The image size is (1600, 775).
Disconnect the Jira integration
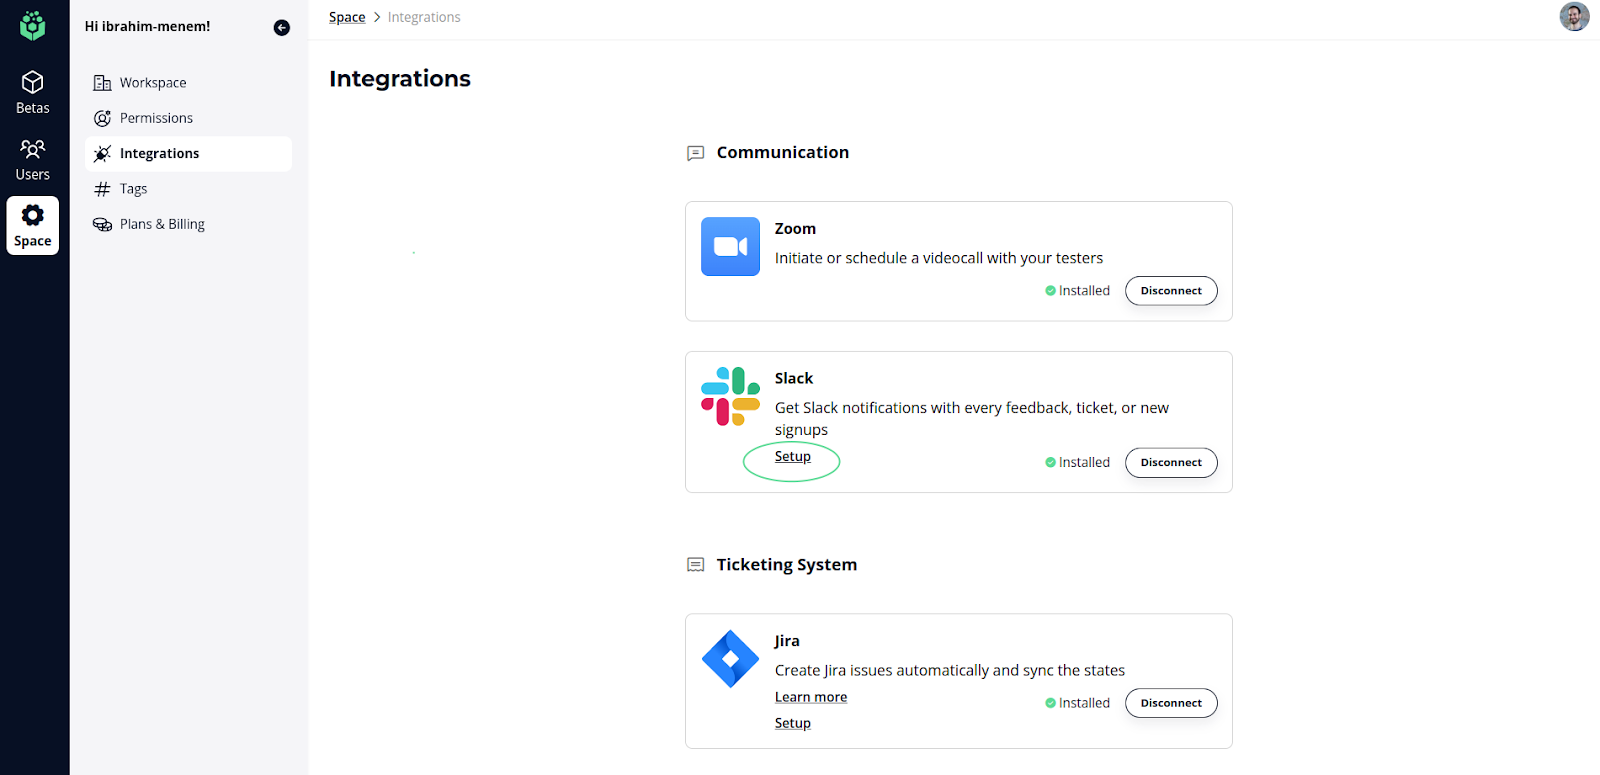(x=1171, y=703)
